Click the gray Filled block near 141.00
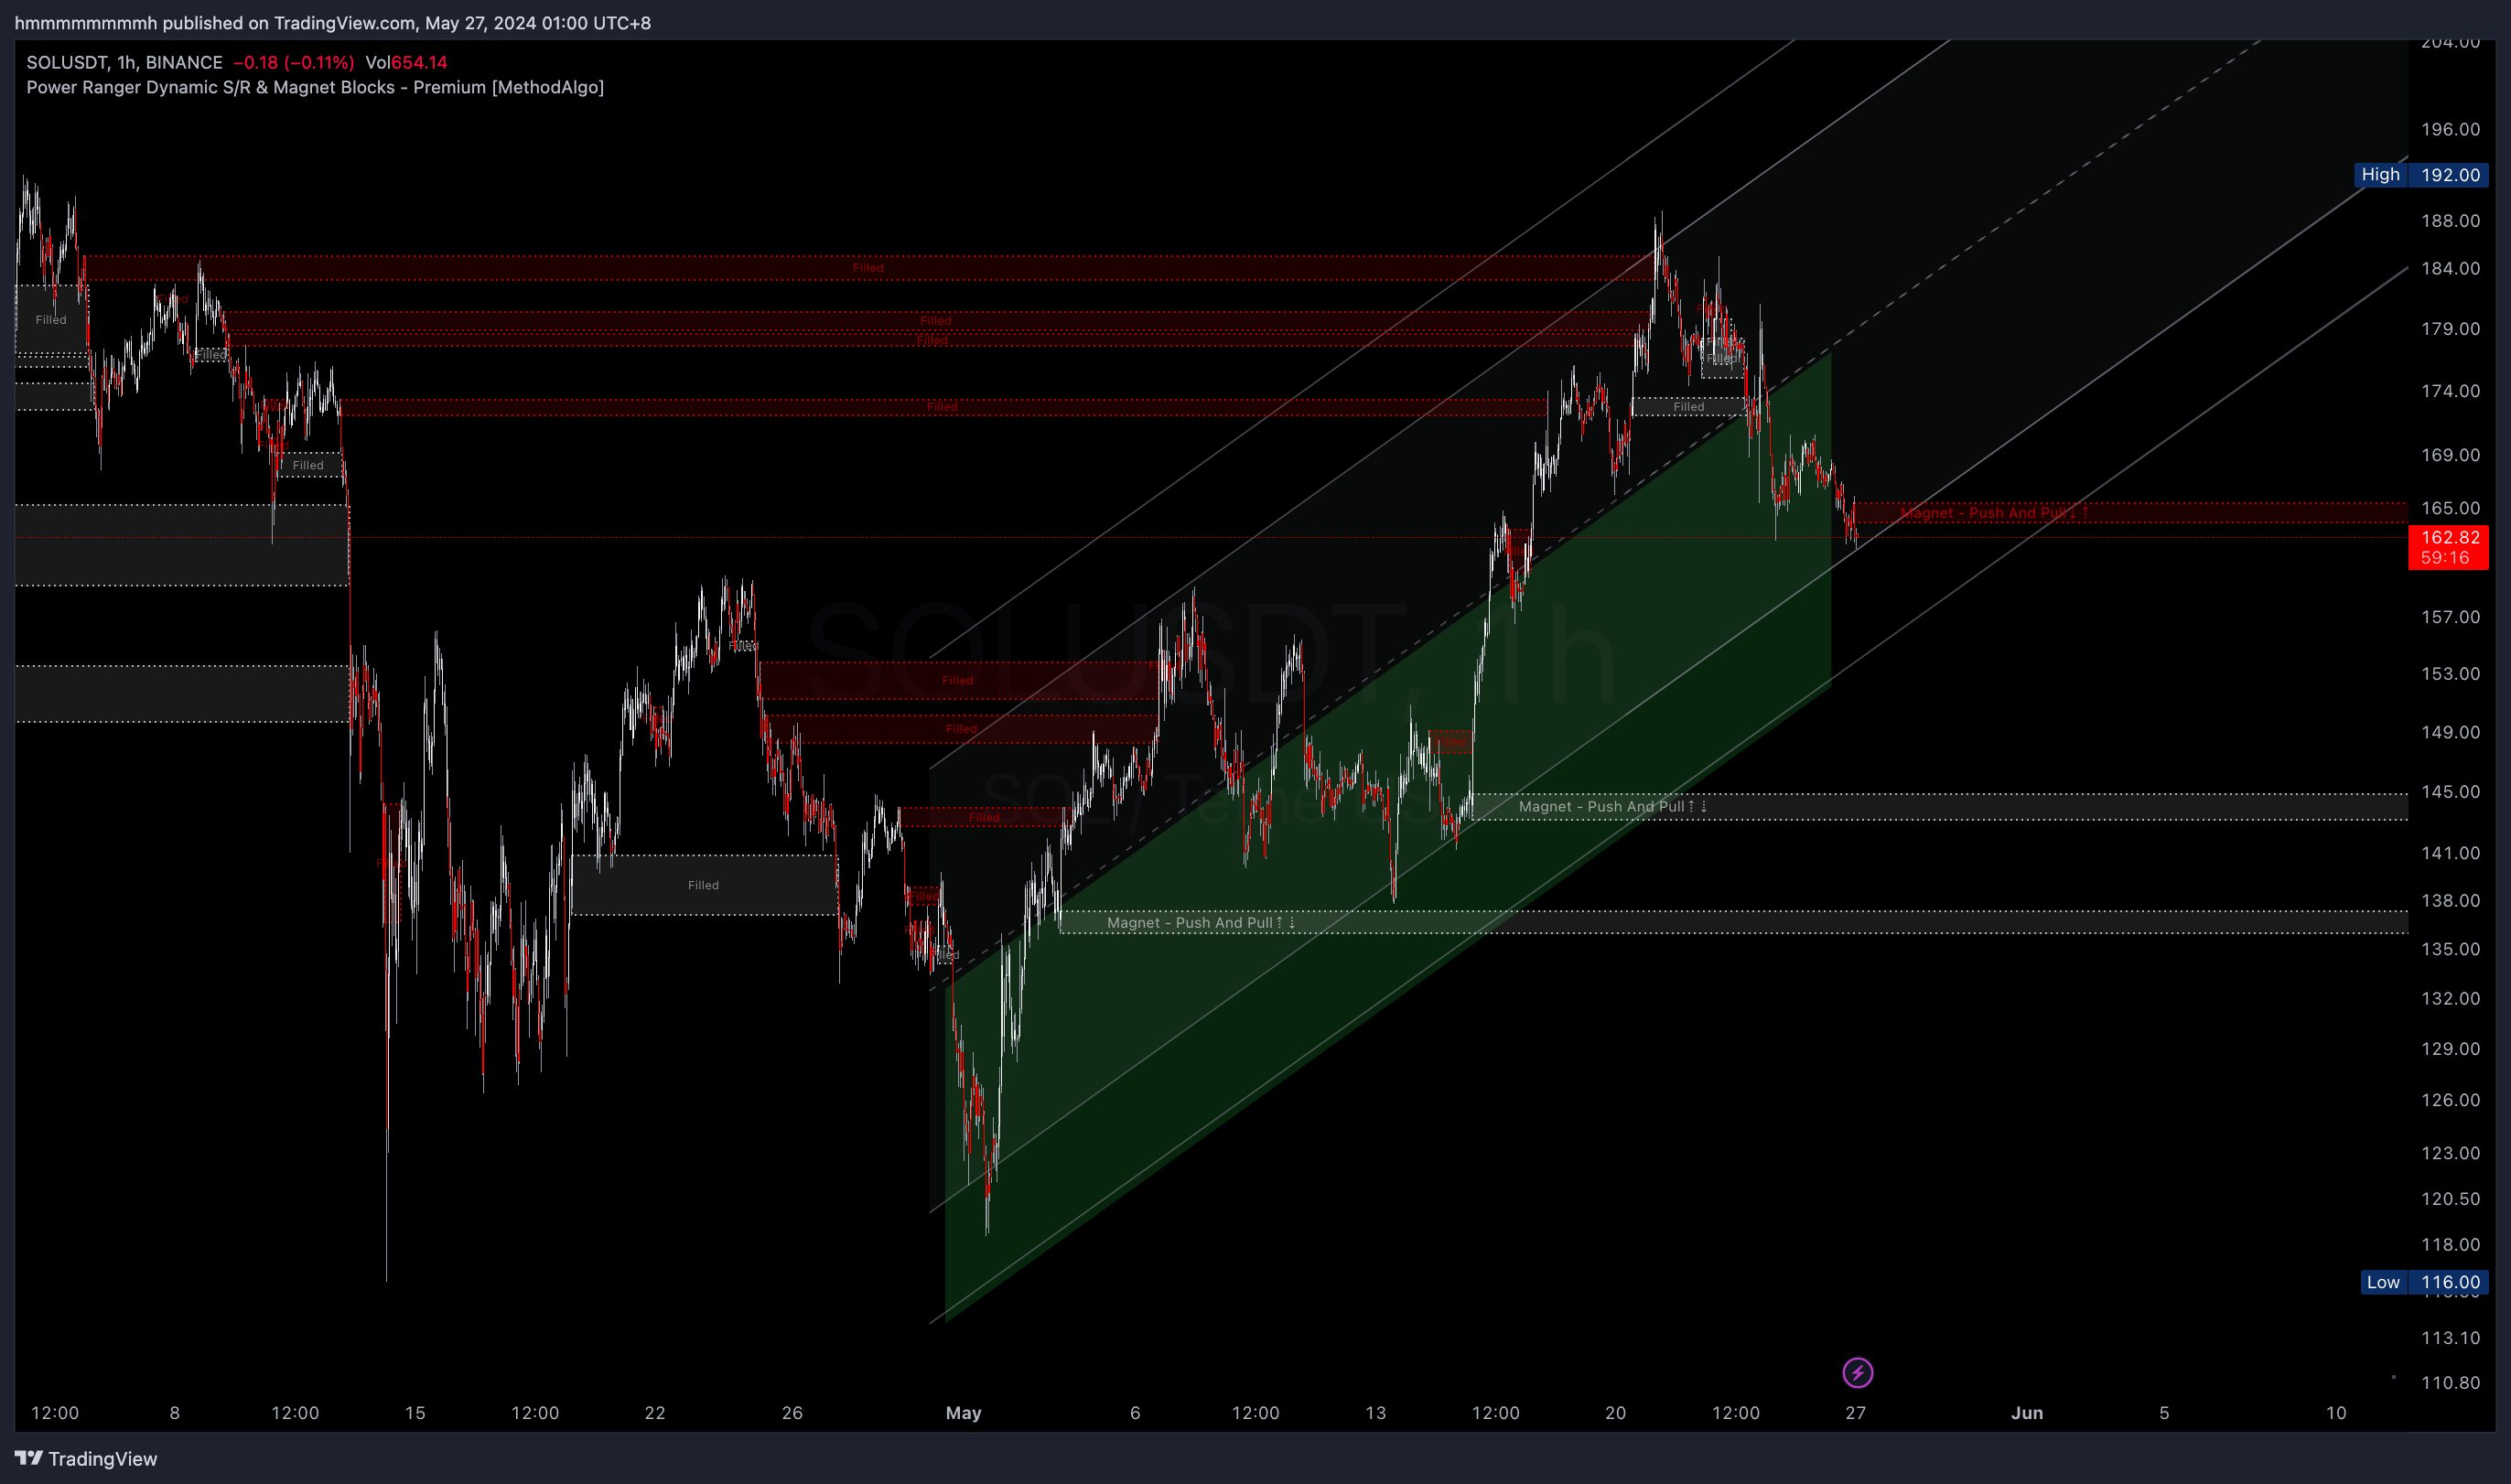Screen dimensions: 2511x1484 point(703,885)
